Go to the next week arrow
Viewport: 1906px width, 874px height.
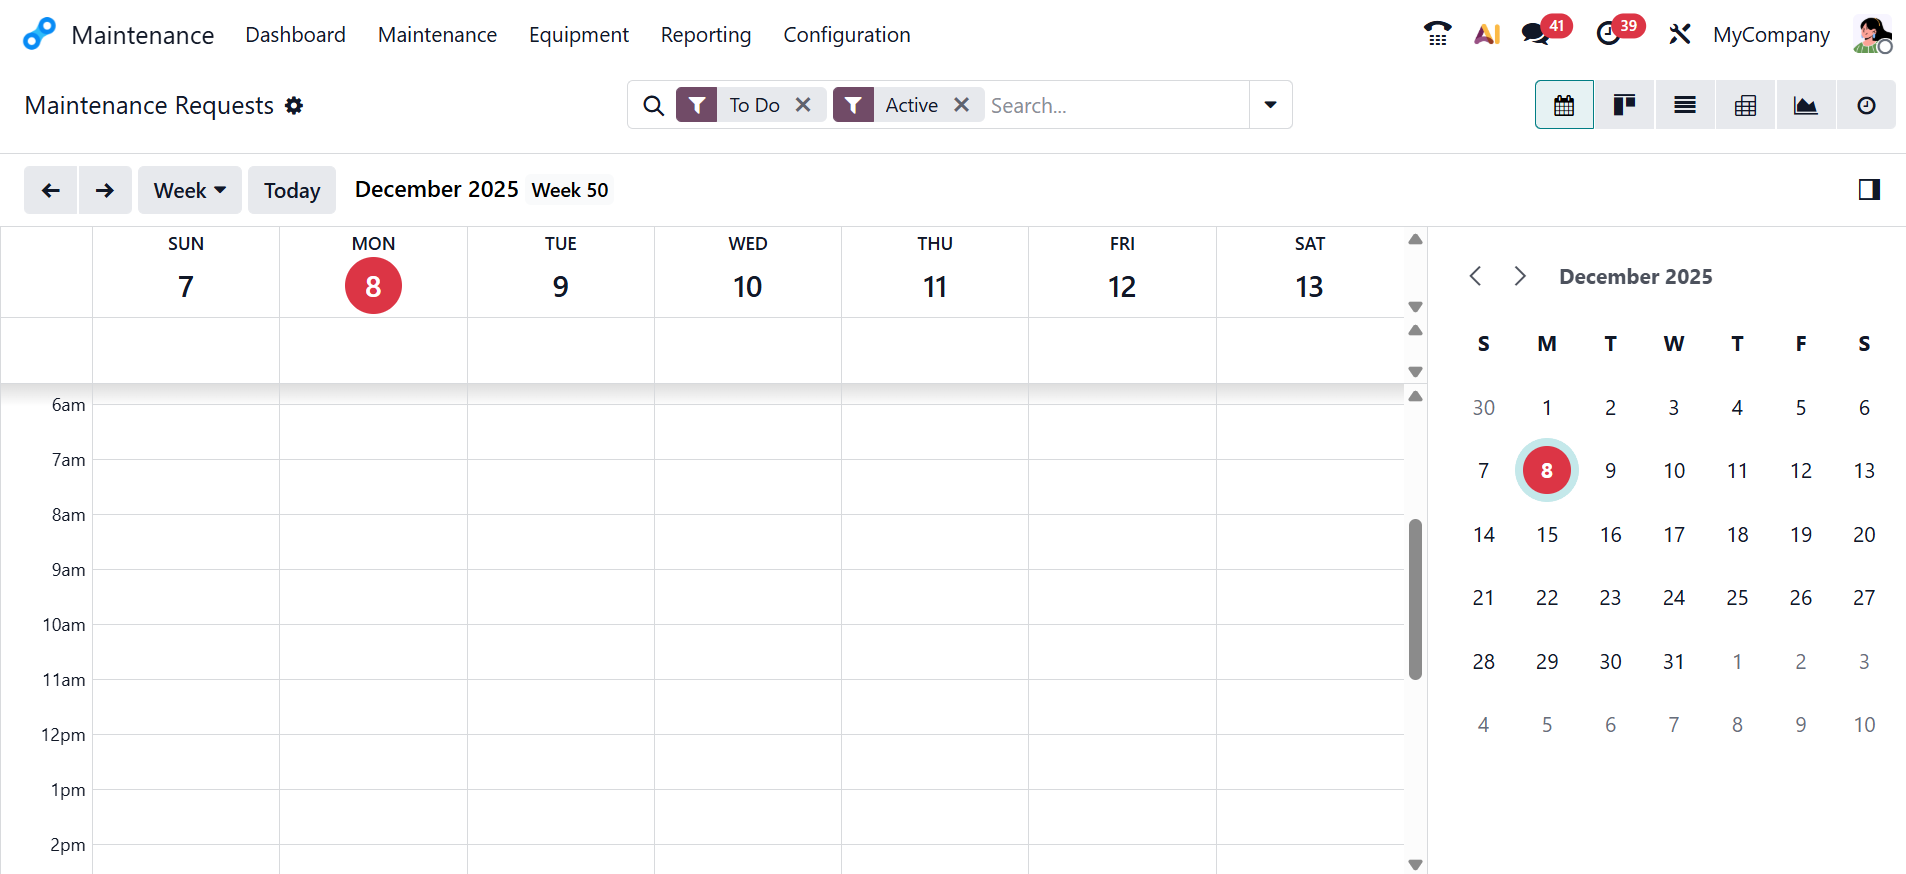[x=105, y=190]
